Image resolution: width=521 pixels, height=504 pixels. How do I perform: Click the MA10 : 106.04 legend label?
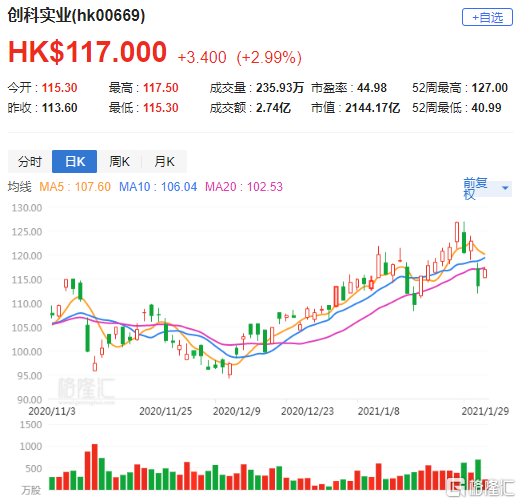click(x=158, y=187)
